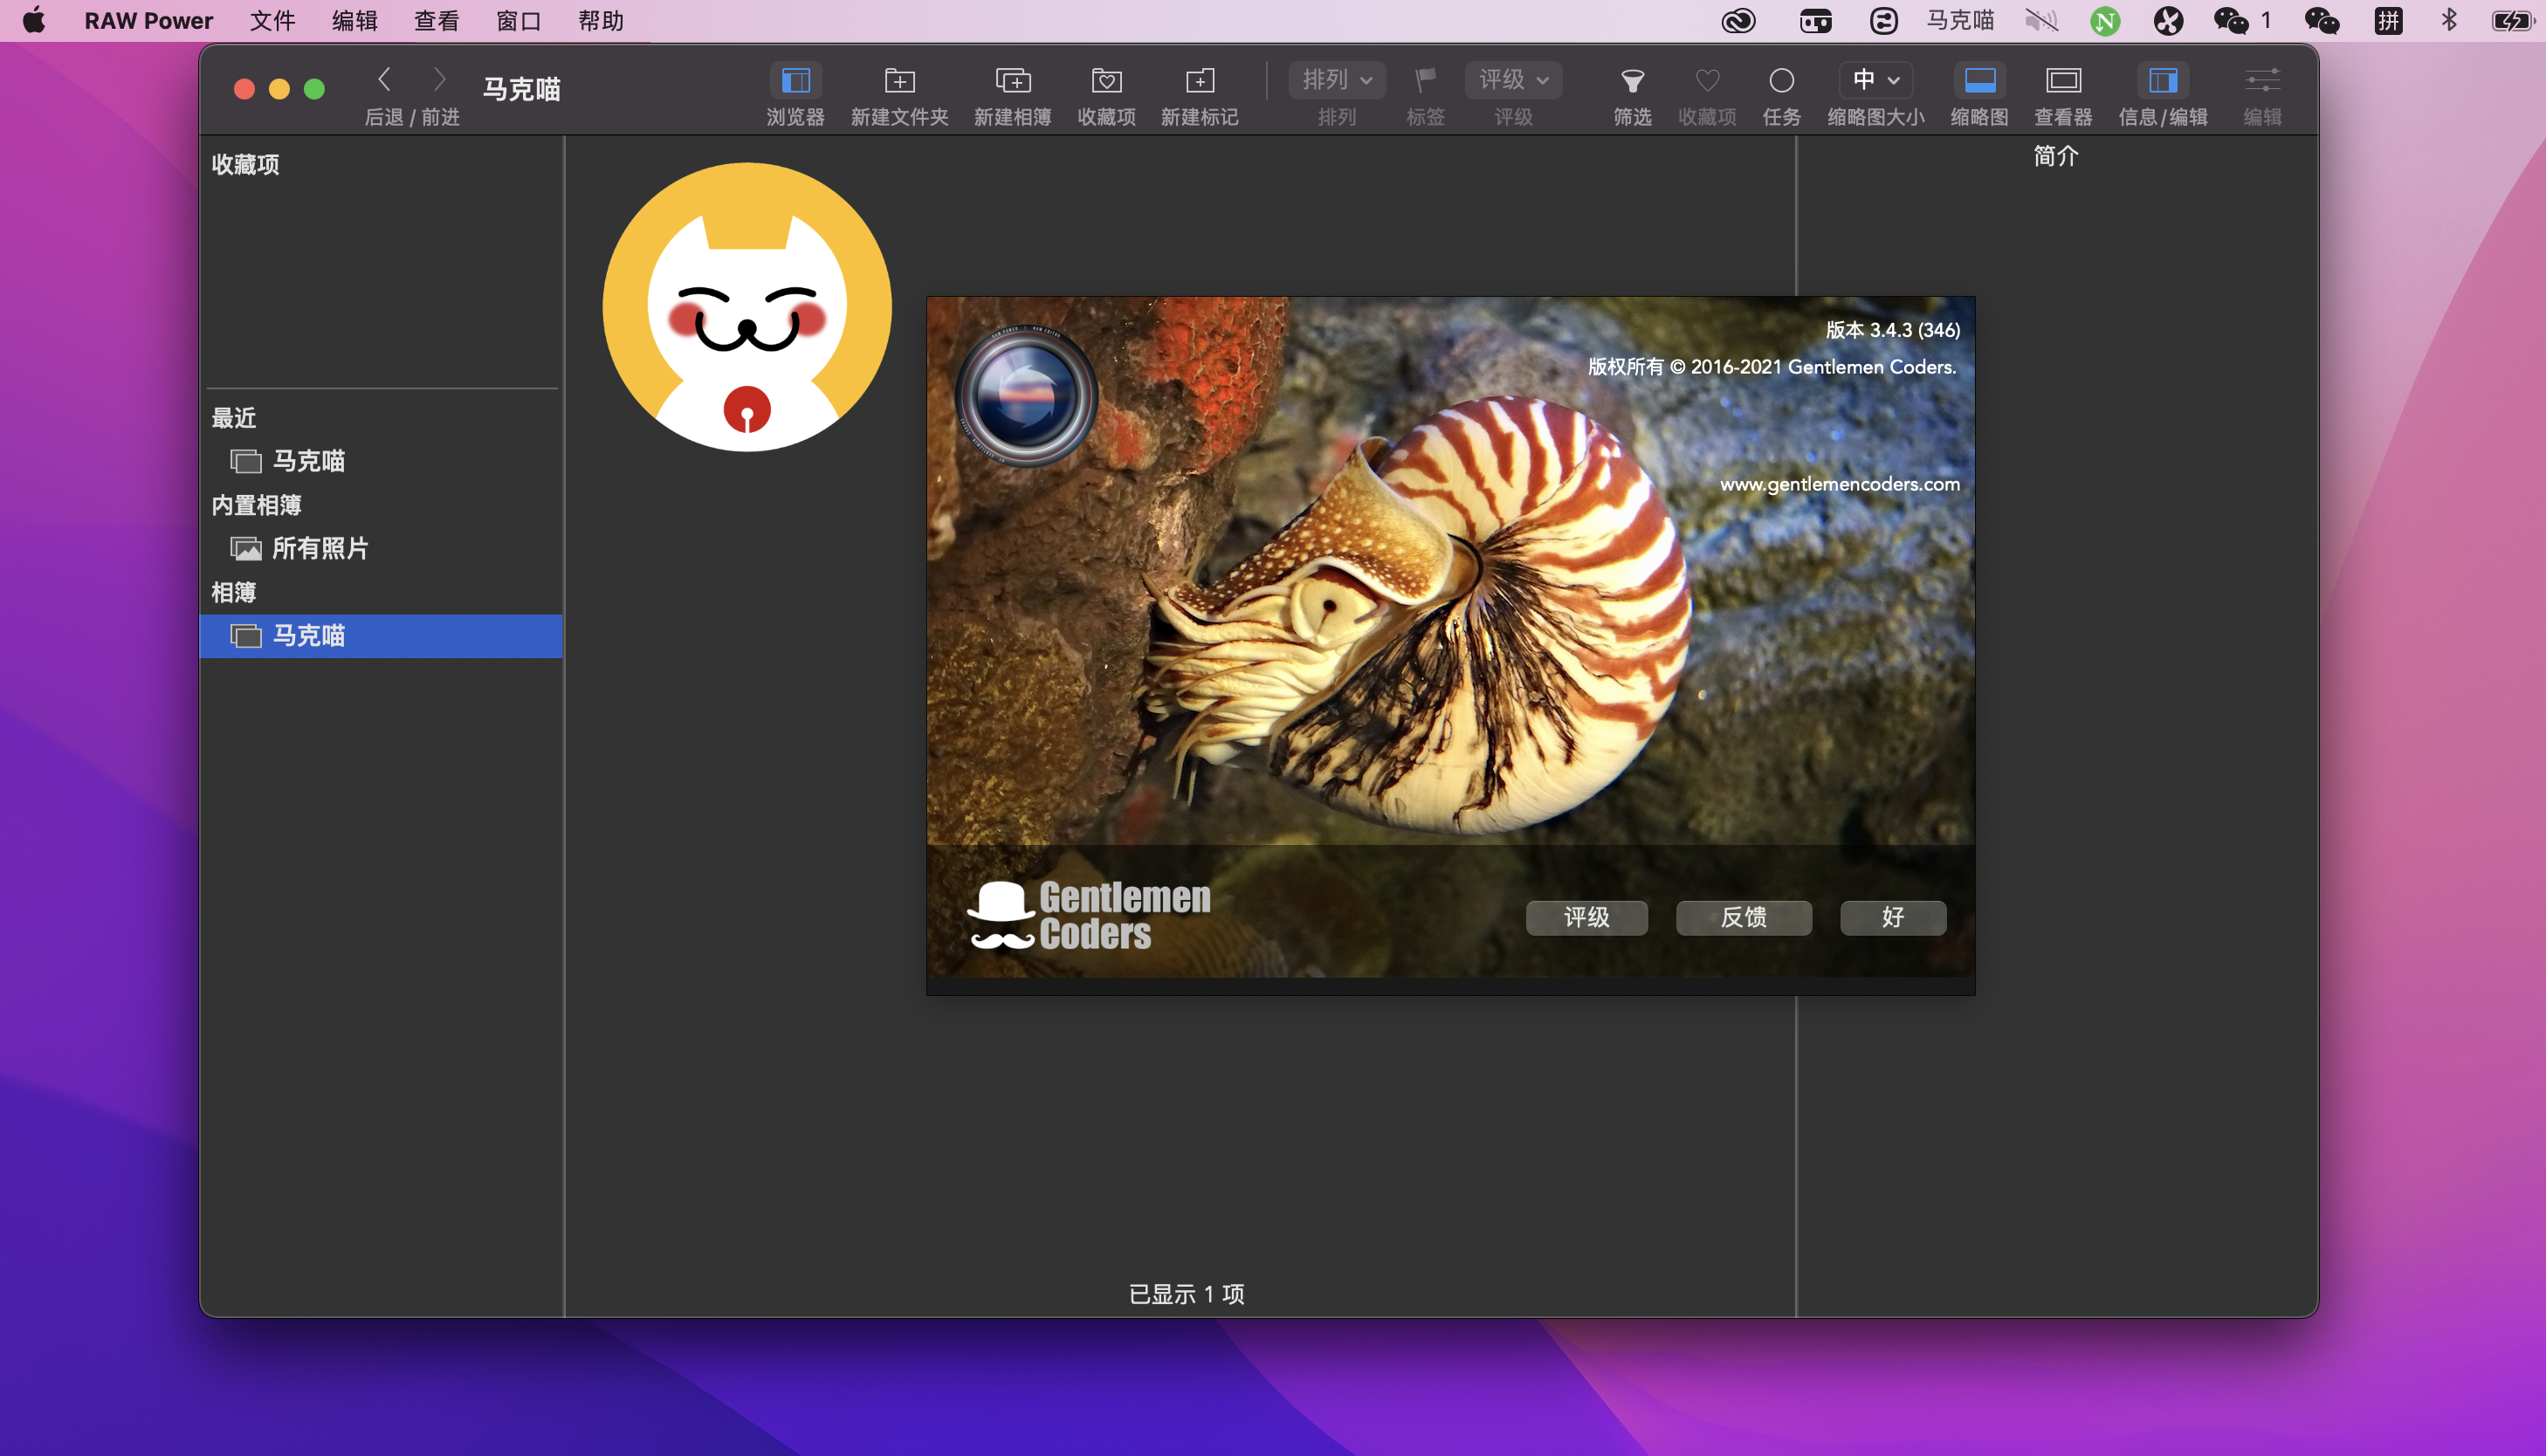Screen dimensions: 2546x1456
Task: Click the heart Favorite (收藏项) icon
Action: [x=1707, y=80]
